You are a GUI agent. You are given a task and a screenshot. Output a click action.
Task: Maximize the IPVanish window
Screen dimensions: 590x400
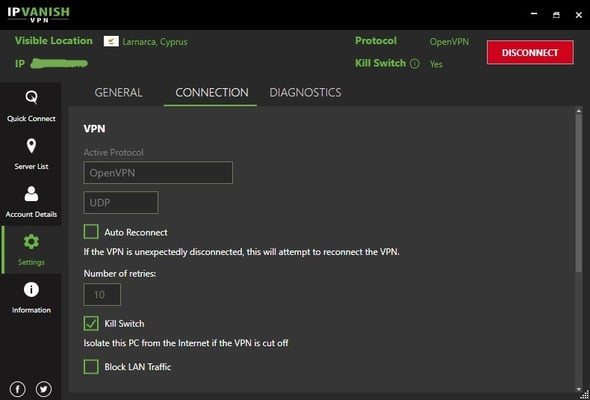[556, 15]
